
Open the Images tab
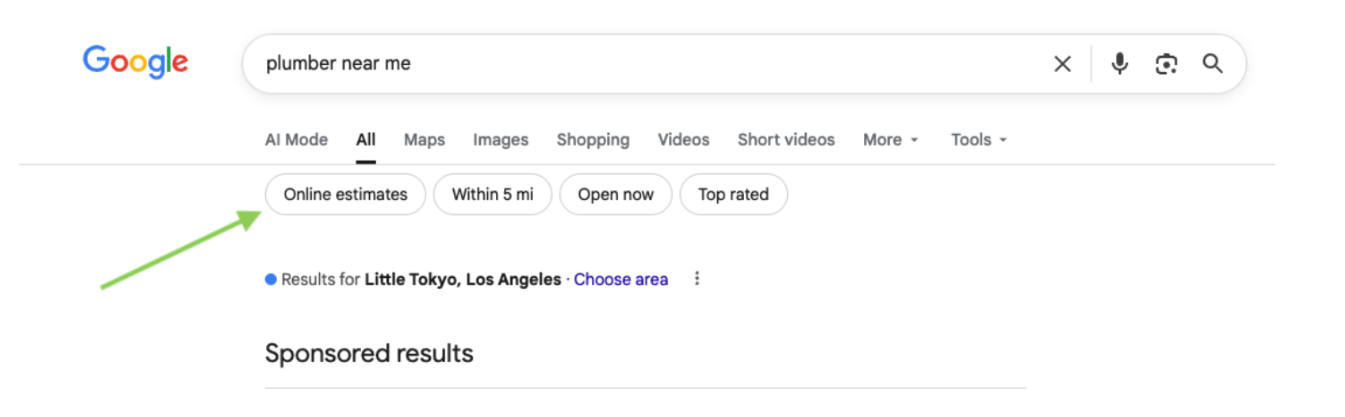[x=500, y=140]
